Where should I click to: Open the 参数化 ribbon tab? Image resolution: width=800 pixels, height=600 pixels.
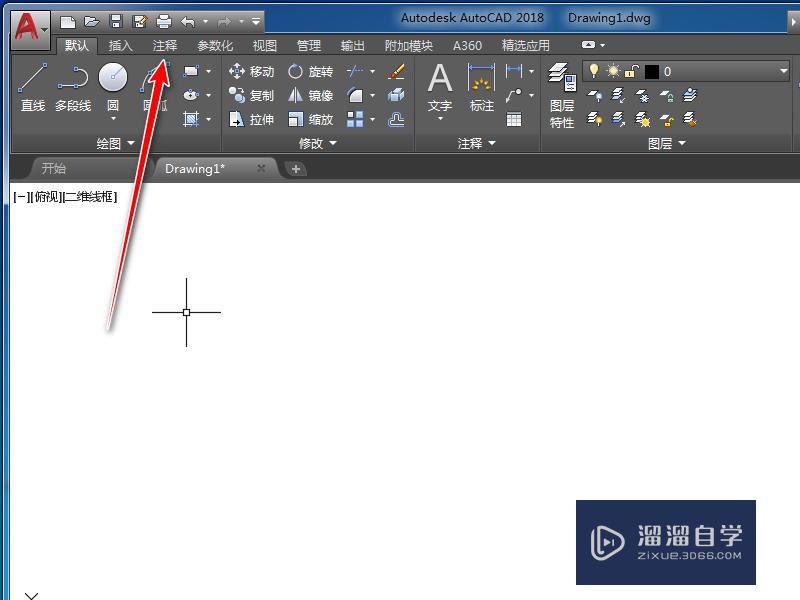coord(214,45)
